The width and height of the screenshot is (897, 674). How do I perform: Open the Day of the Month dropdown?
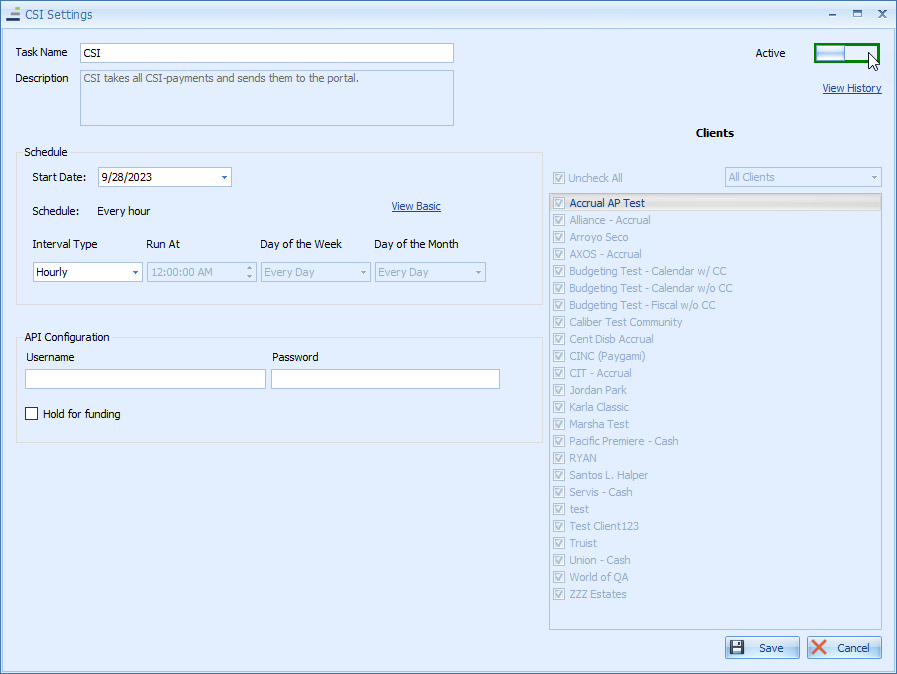click(477, 271)
